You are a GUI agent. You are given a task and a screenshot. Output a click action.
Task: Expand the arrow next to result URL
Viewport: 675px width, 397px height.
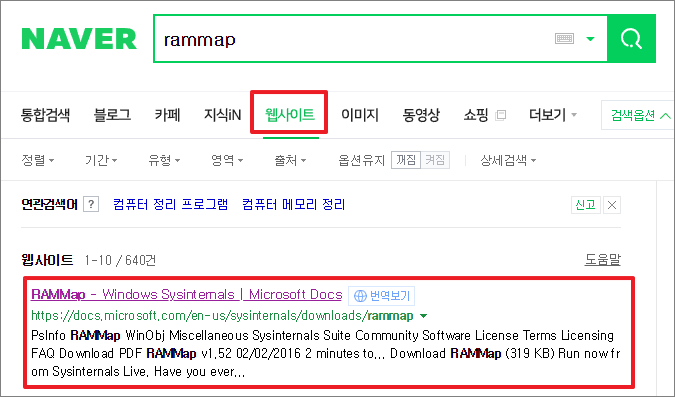[424, 316]
